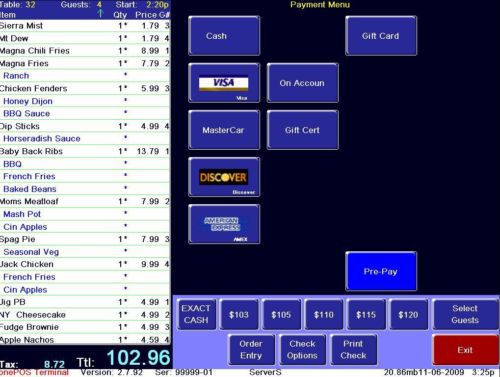This screenshot has width=500, height=377.
Task: Tender EXACT CASH amount
Action: click(196, 314)
